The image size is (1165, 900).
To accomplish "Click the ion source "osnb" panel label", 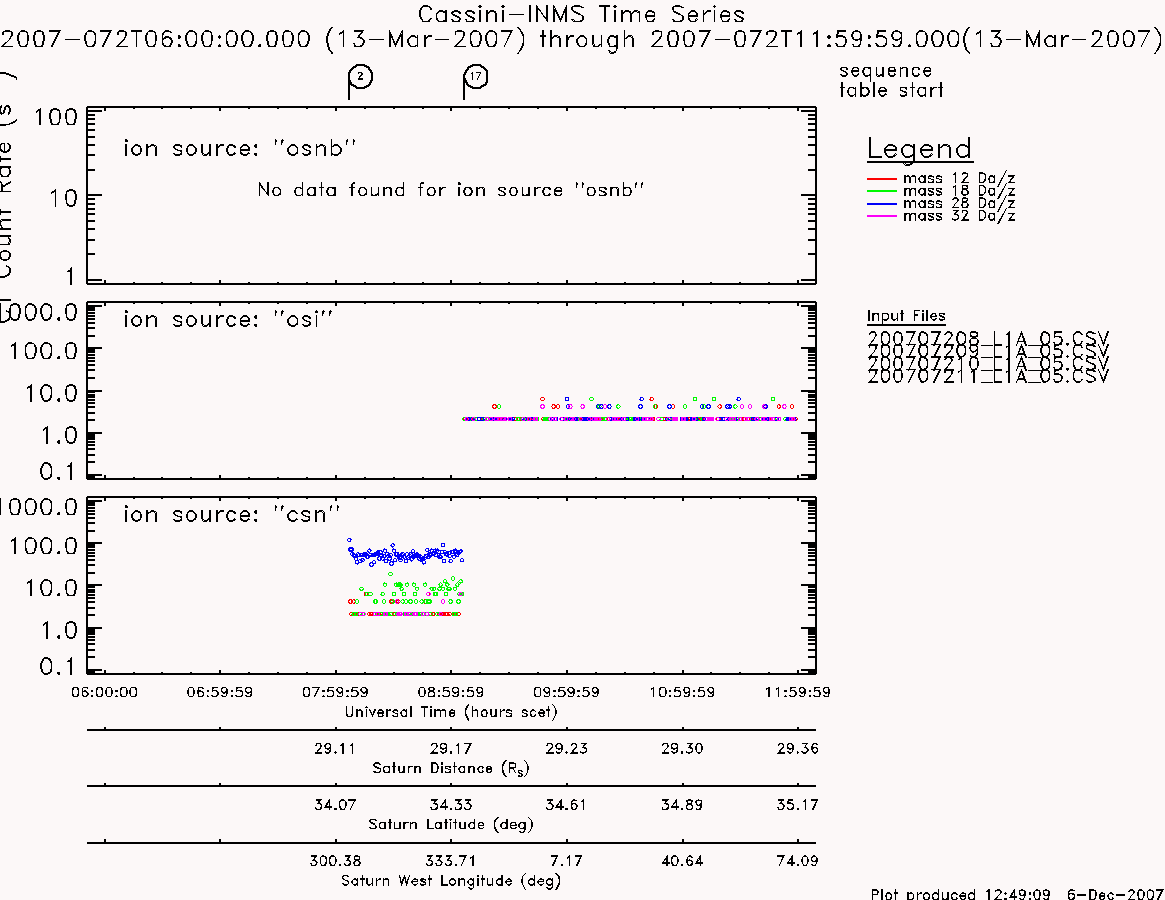I will tap(239, 149).
